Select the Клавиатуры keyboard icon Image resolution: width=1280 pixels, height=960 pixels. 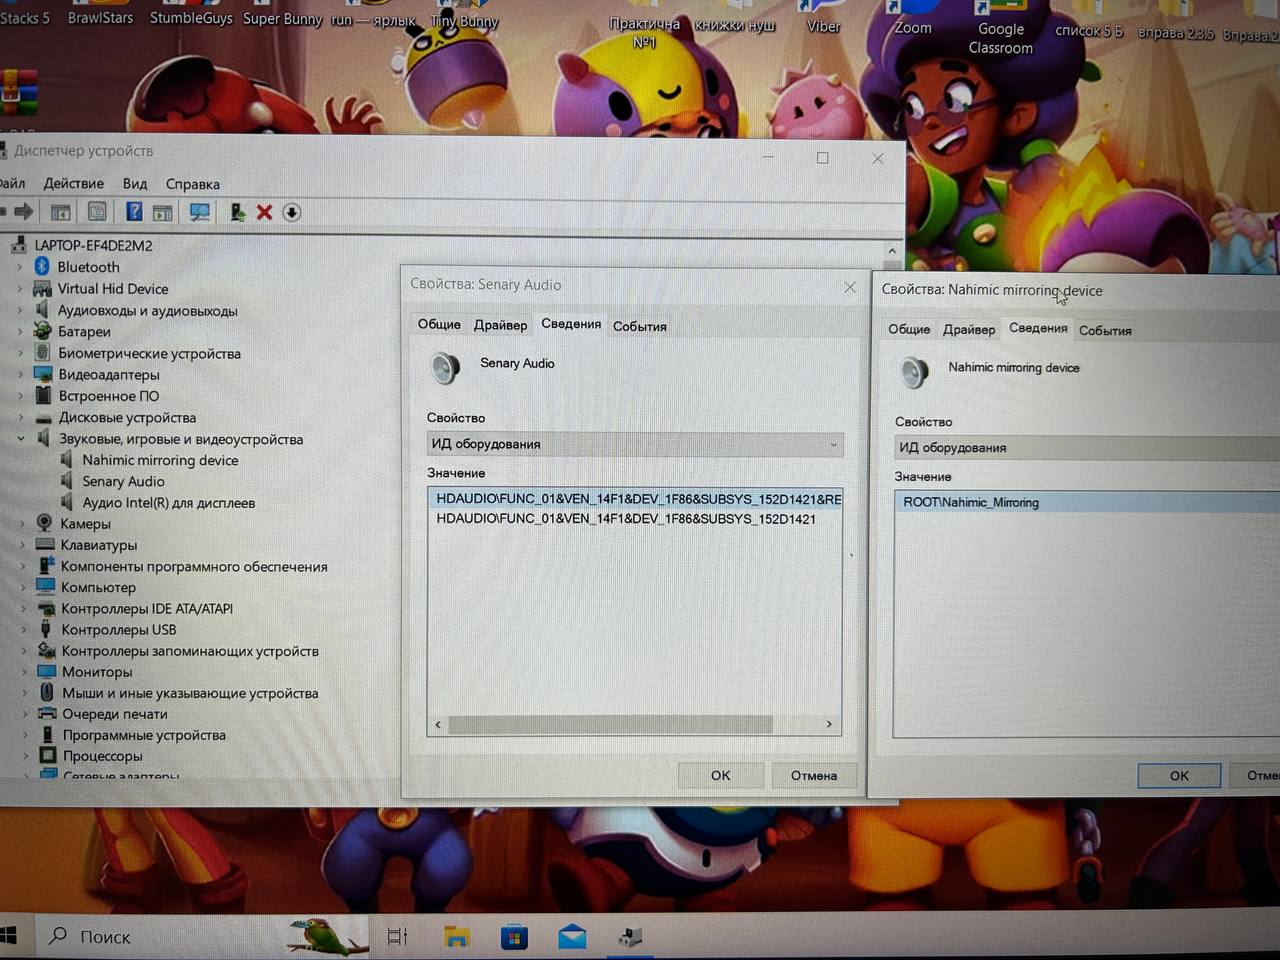[45, 545]
